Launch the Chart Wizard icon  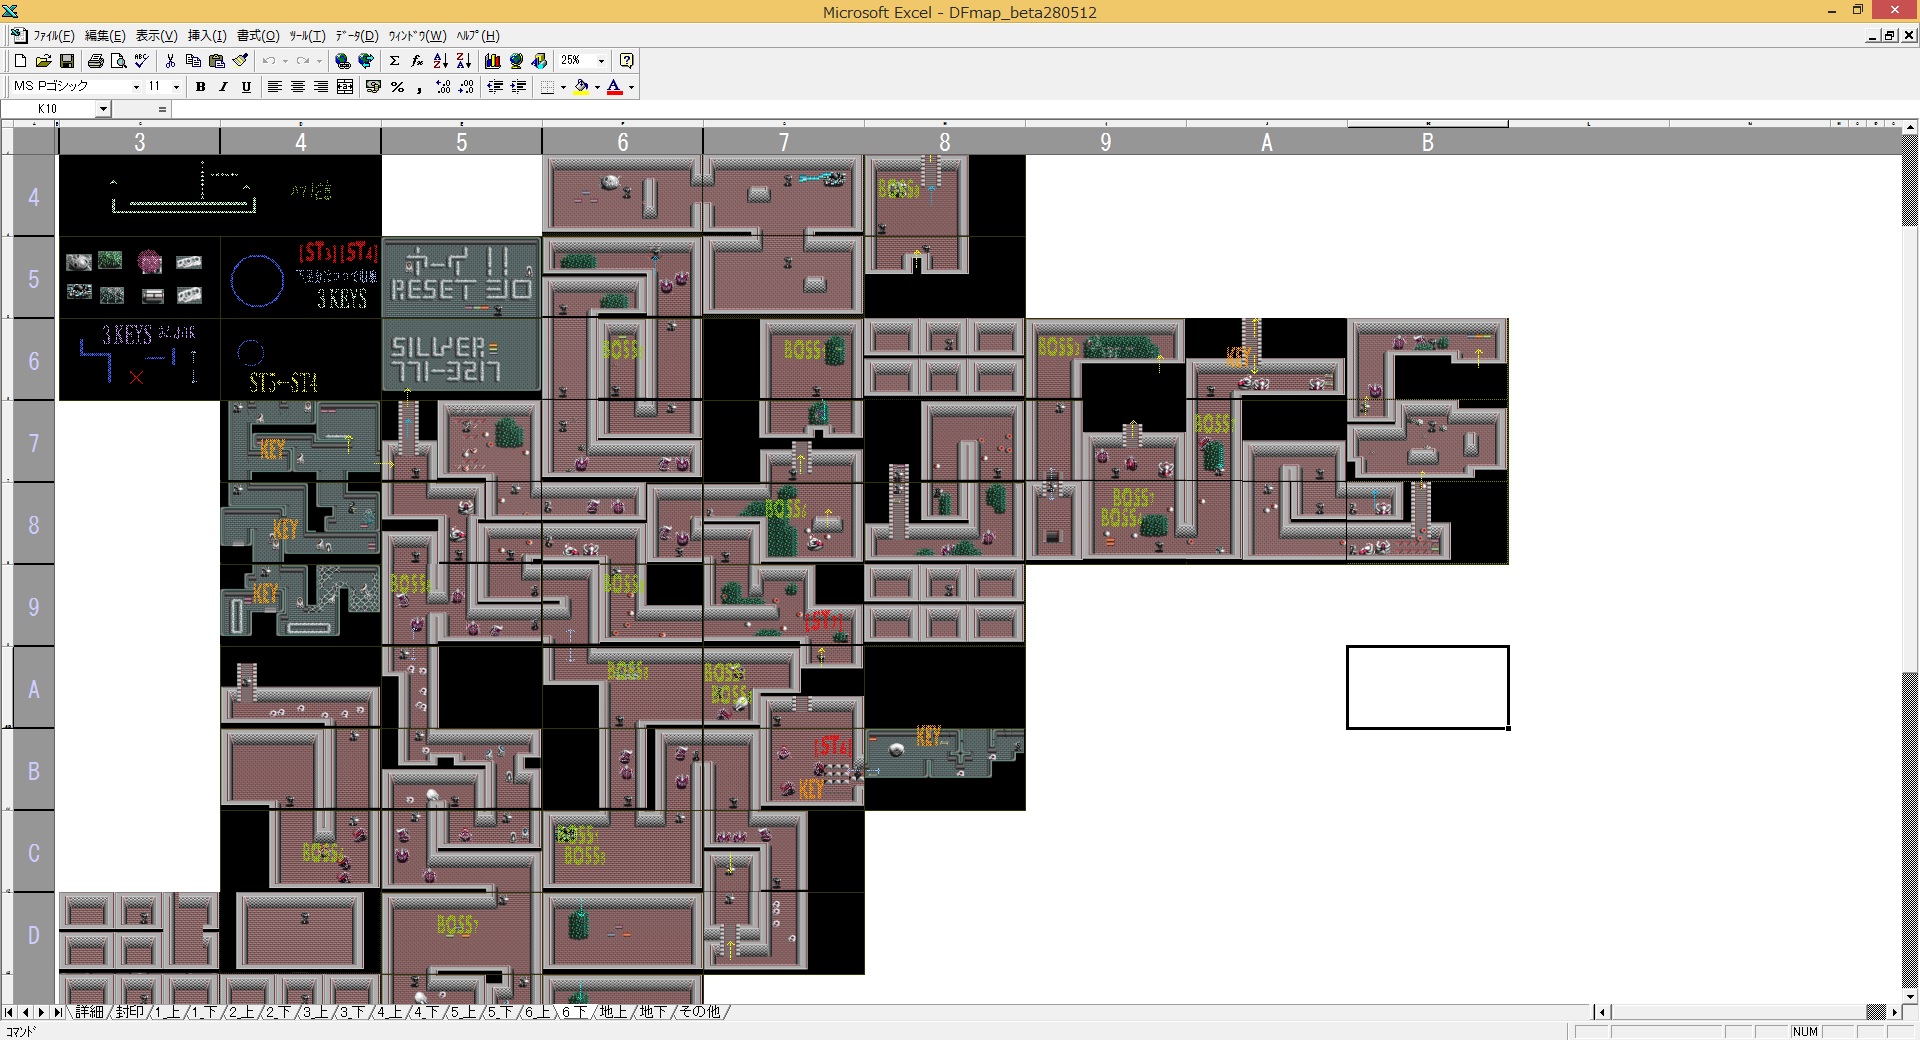tap(493, 61)
